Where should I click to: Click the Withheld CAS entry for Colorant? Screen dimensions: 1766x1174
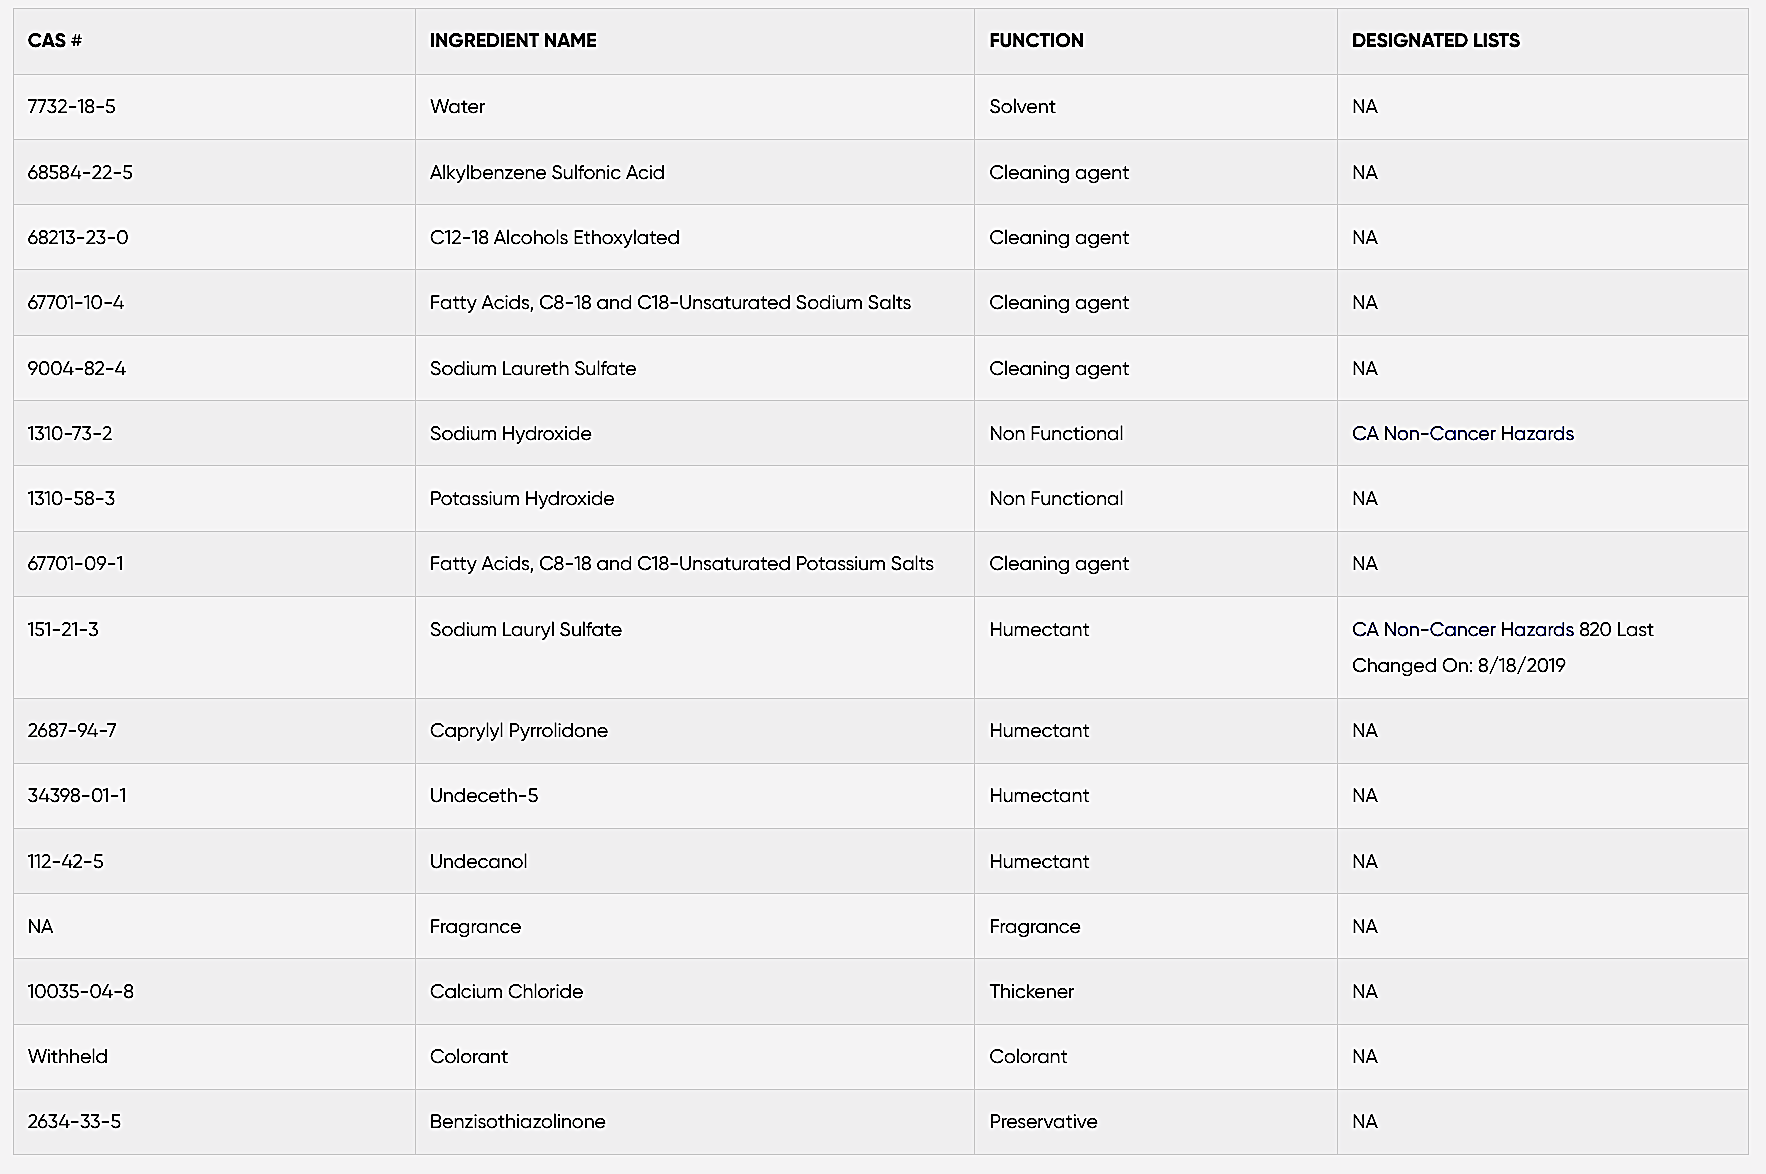(x=67, y=1056)
